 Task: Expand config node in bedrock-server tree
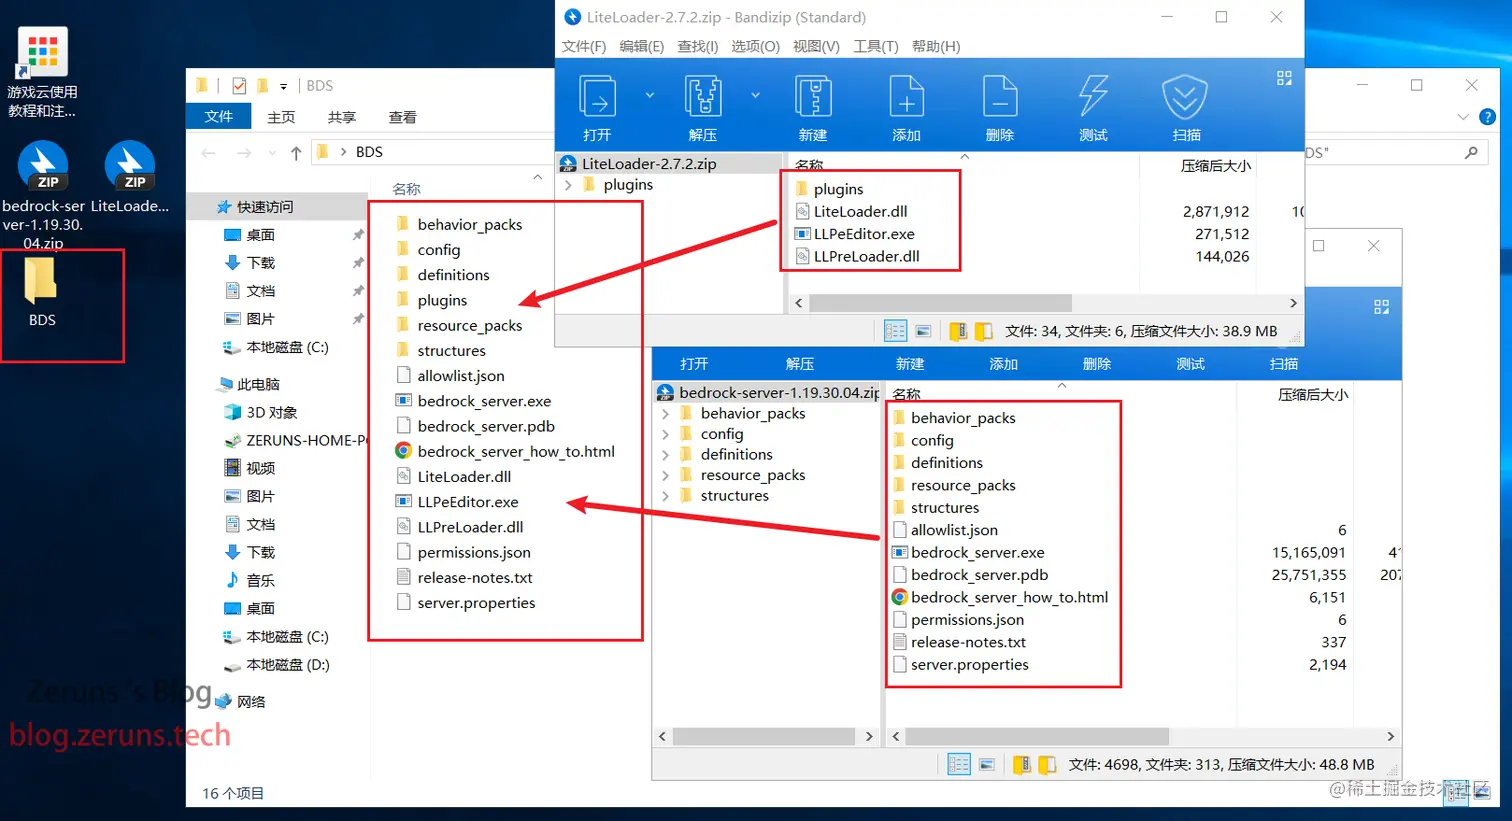click(665, 434)
